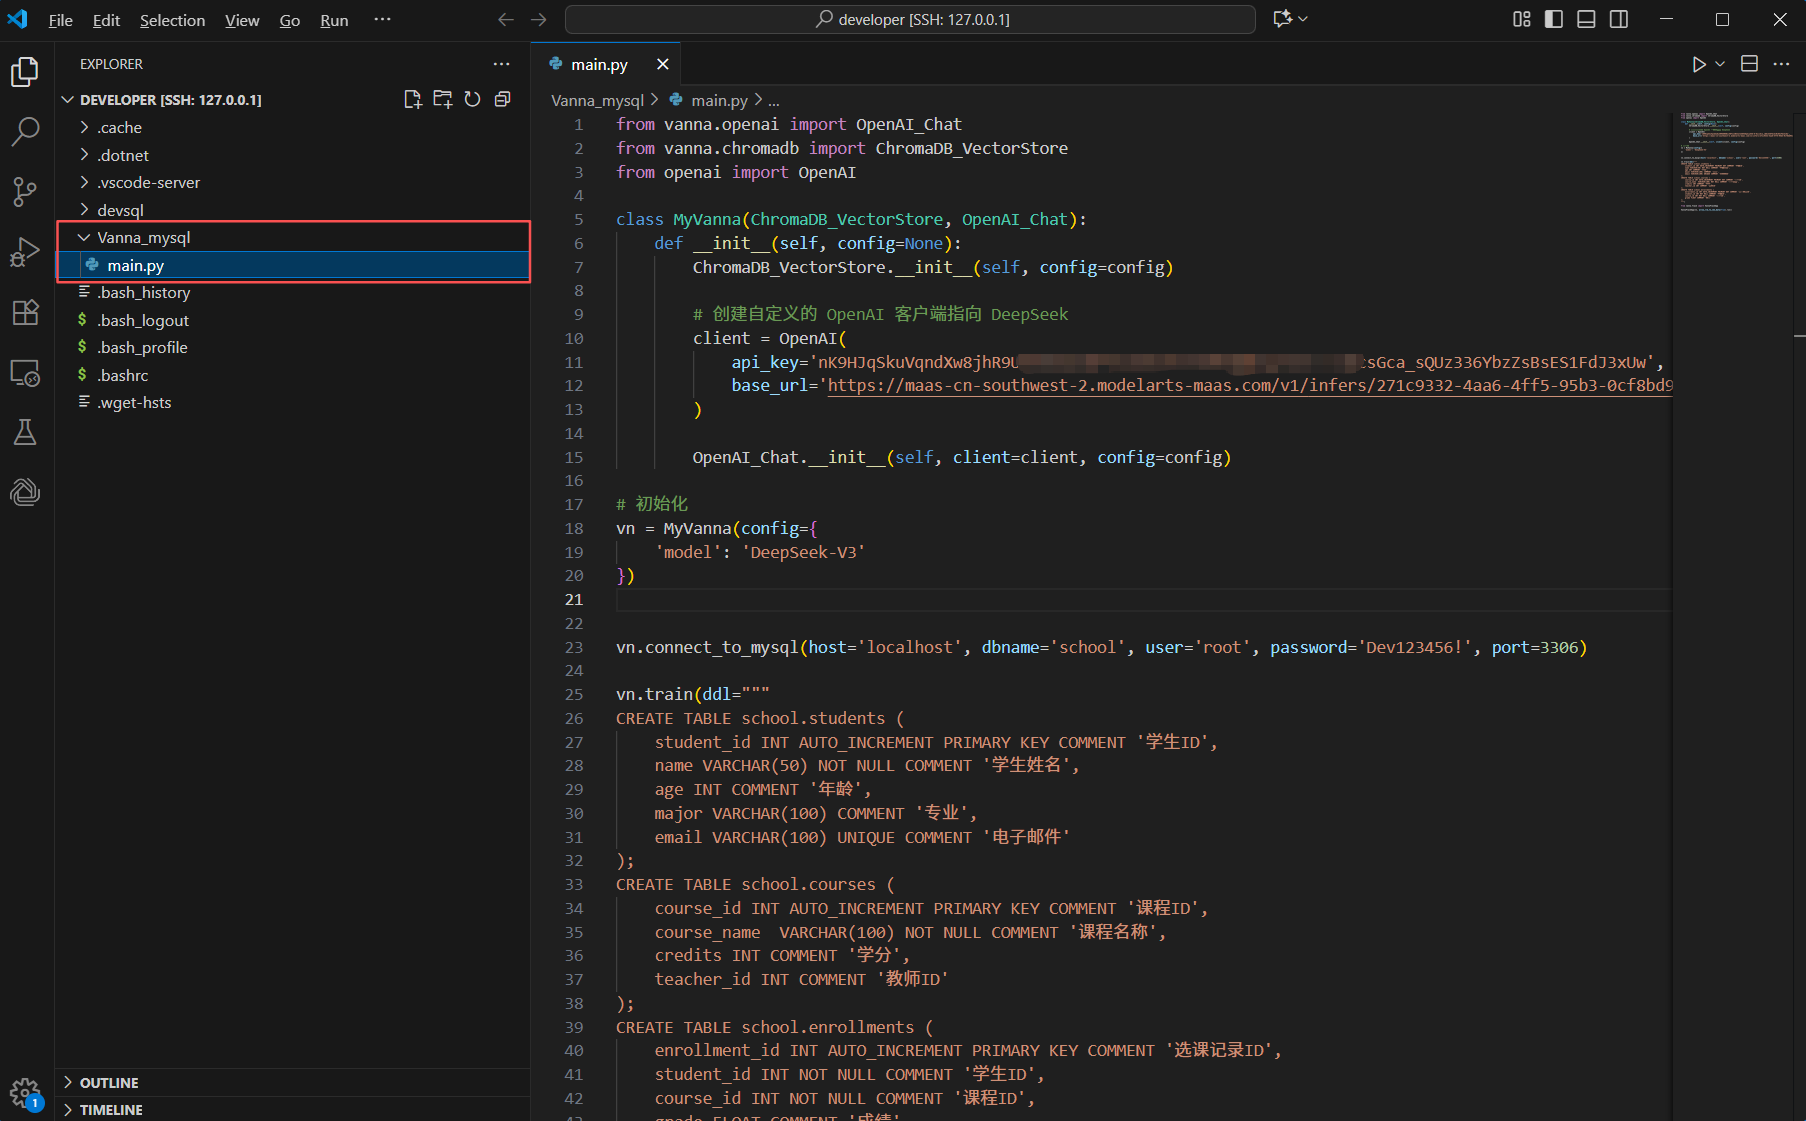Collapse the Vanna_mysql folder
This screenshot has width=1806, height=1121.
(292, 237)
